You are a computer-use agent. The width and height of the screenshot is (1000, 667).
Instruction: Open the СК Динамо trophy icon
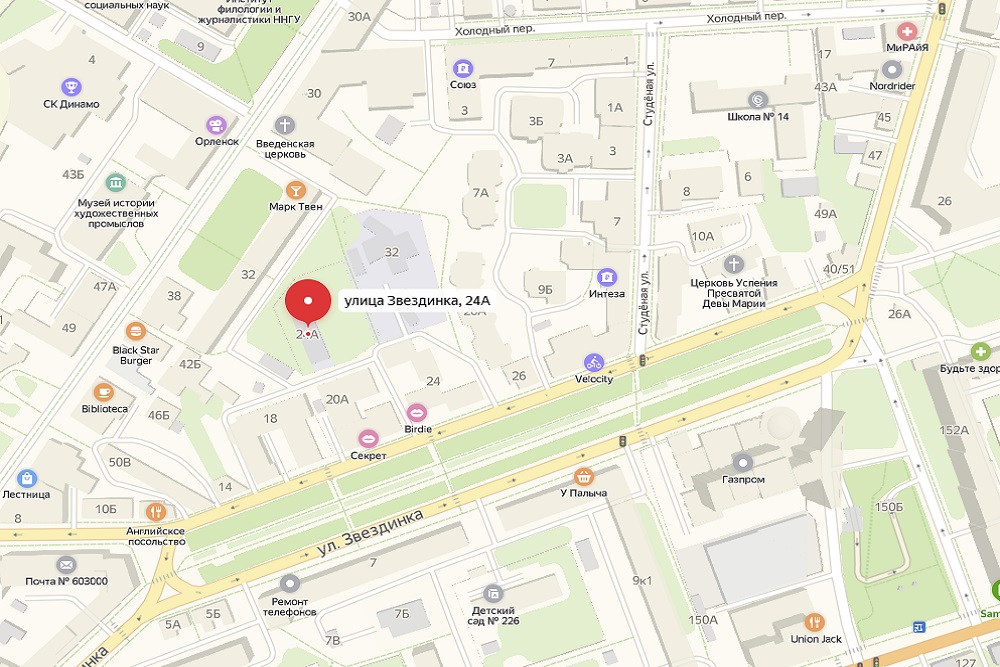[x=71, y=86]
